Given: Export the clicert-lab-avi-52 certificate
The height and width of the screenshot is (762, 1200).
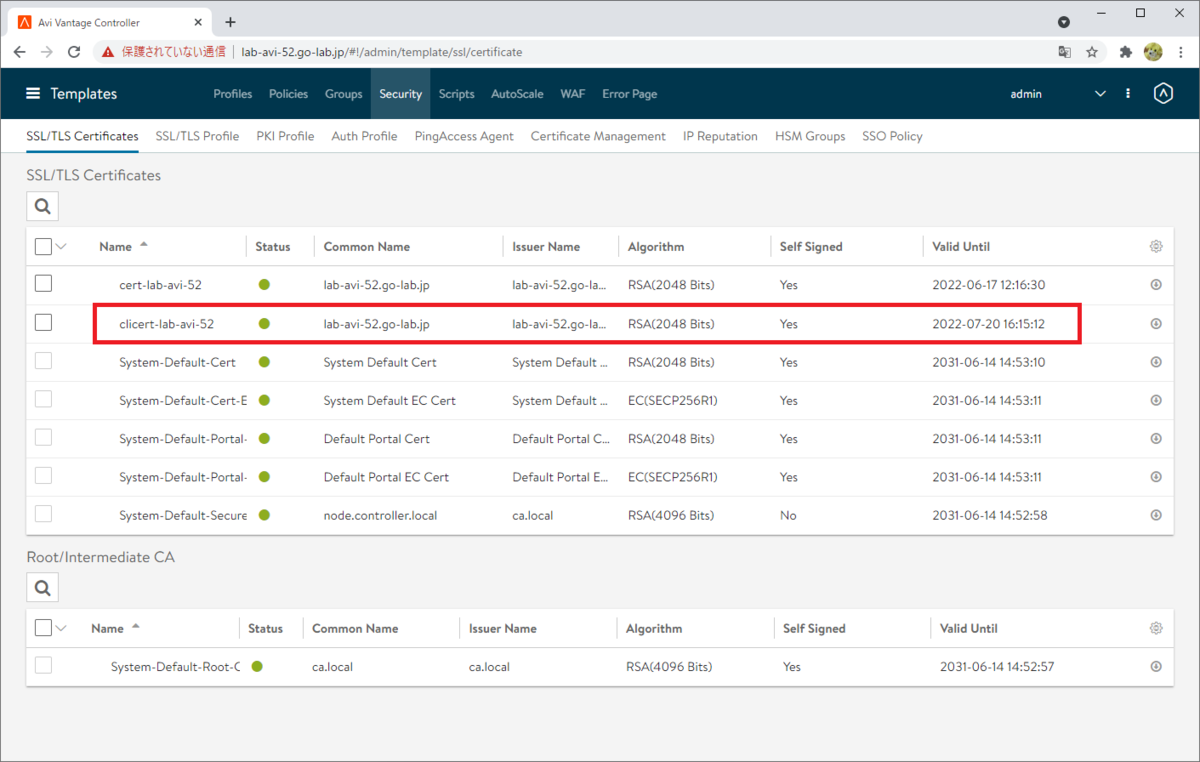Looking at the screenshot, I should point(1156,323).
